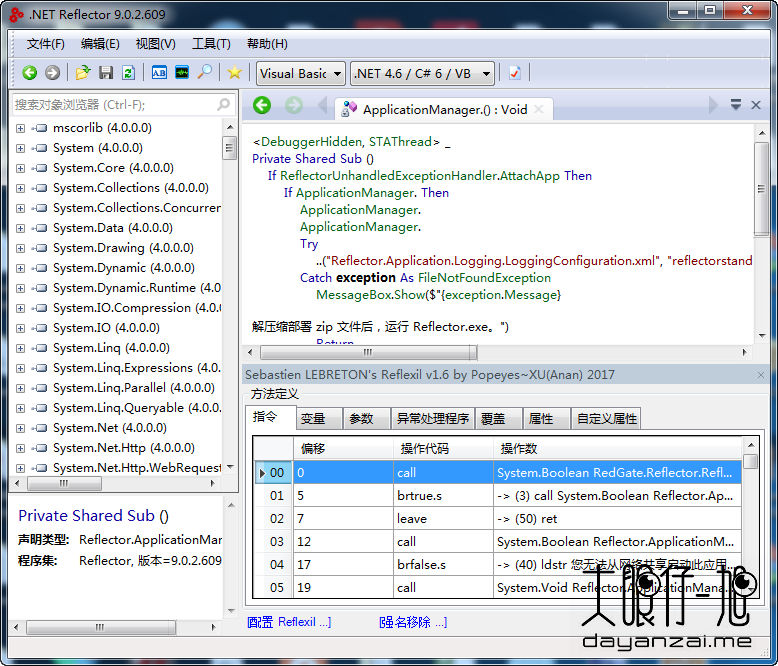Expand the System.Net.Http (4.0.0.0) node
Screen dimensions: 778x666
pos(20,448)
